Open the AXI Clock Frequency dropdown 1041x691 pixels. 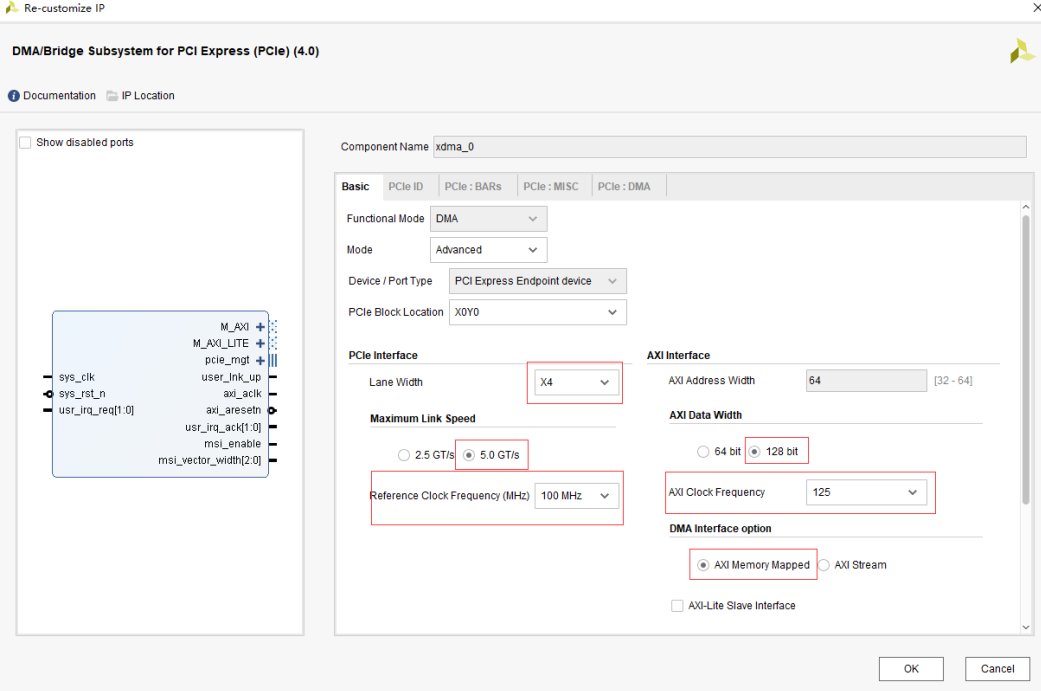pos(865,492)
